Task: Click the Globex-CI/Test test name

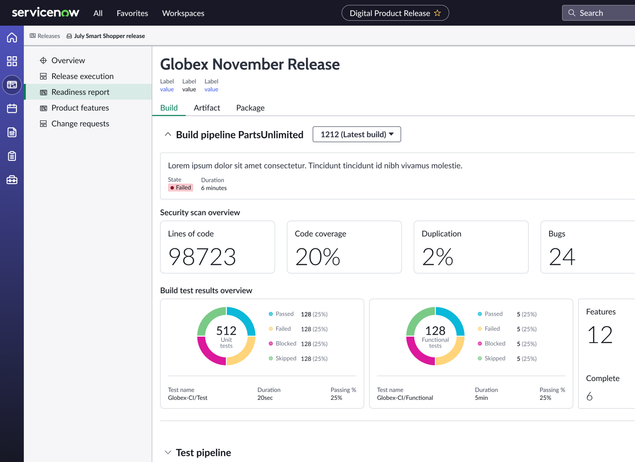Action: (188, 398)
